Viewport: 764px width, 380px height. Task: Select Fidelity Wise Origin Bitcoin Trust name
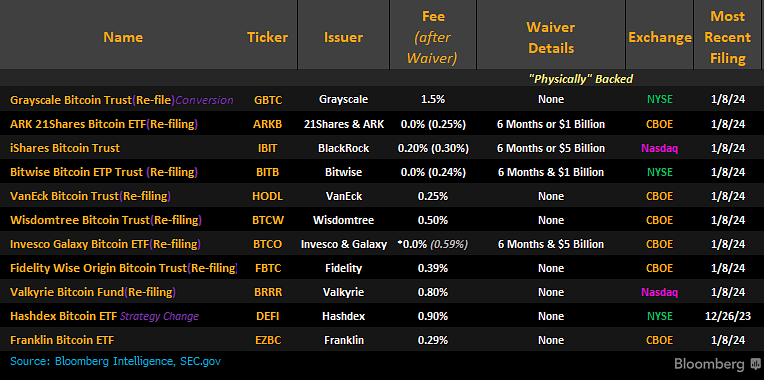click(x=98, y=268)
